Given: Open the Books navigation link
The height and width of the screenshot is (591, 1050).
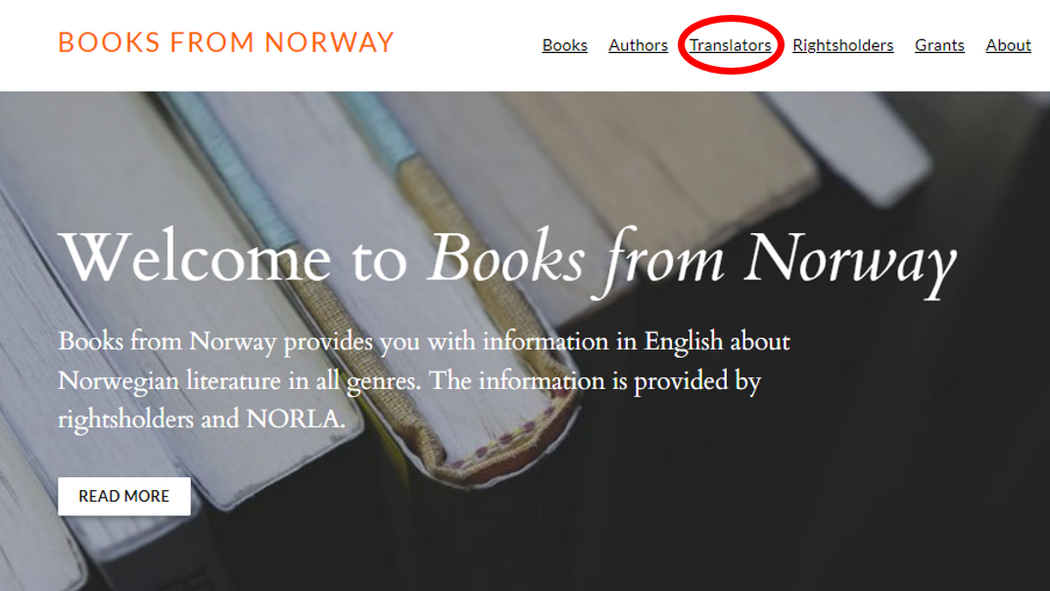Looking at the screenshot, I should pyautogui.click(x=565, y=45).
